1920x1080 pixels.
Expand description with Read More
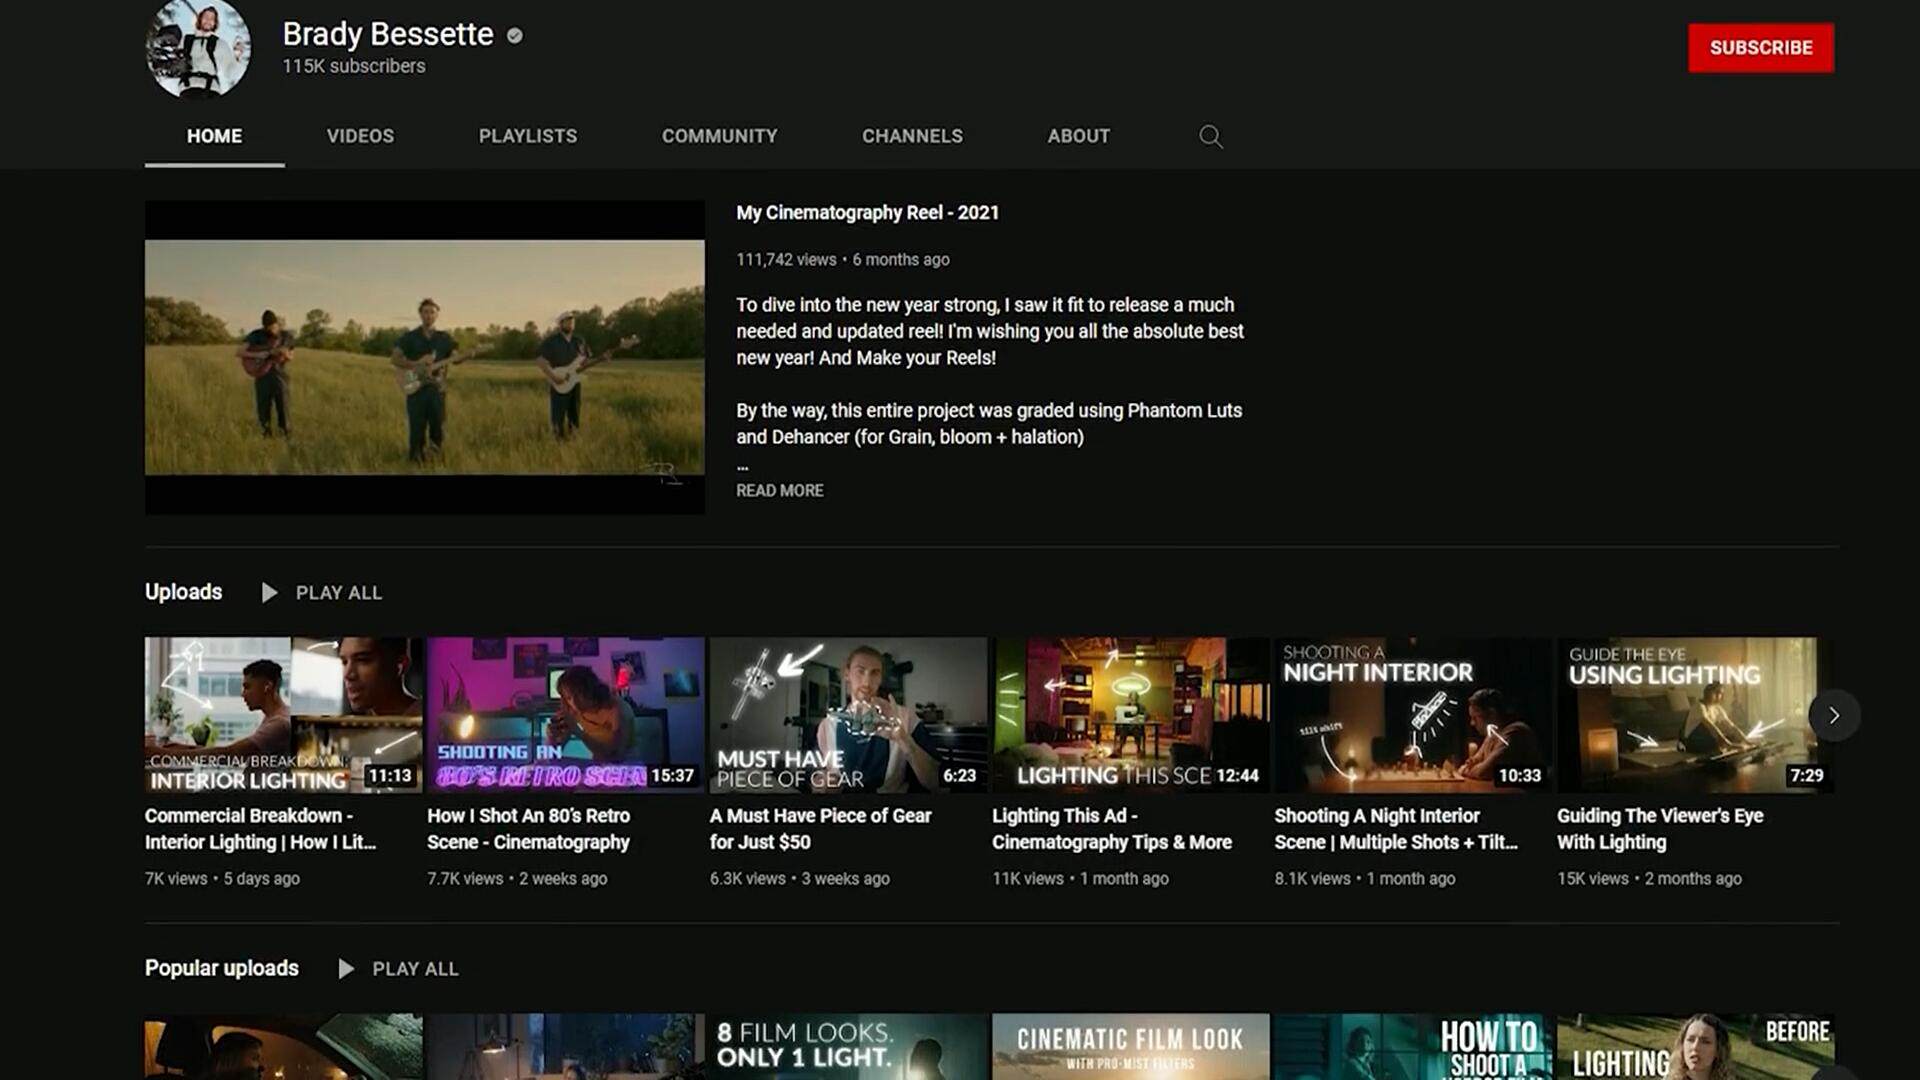pyautogui.click(x=779, y=490)
